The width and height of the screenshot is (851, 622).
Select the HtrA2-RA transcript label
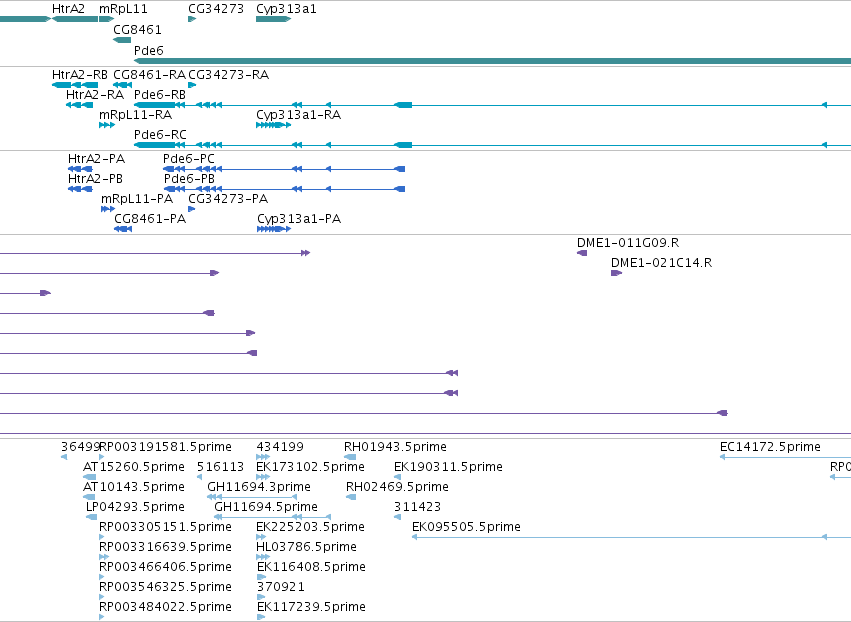pos(95,94)
